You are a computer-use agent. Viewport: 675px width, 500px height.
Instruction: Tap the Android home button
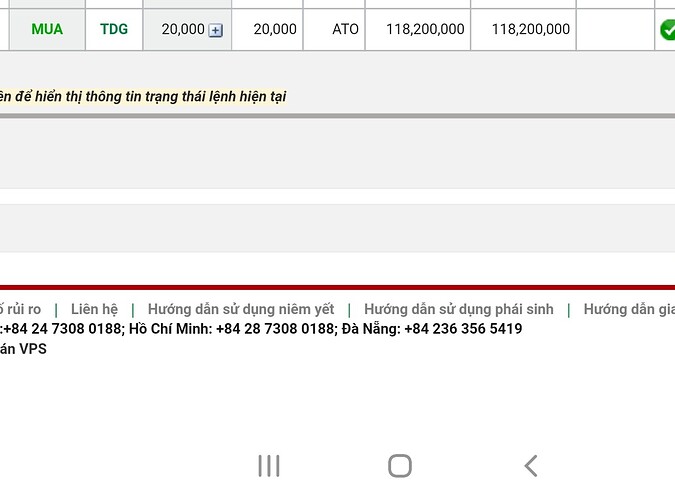click(400, 466)
